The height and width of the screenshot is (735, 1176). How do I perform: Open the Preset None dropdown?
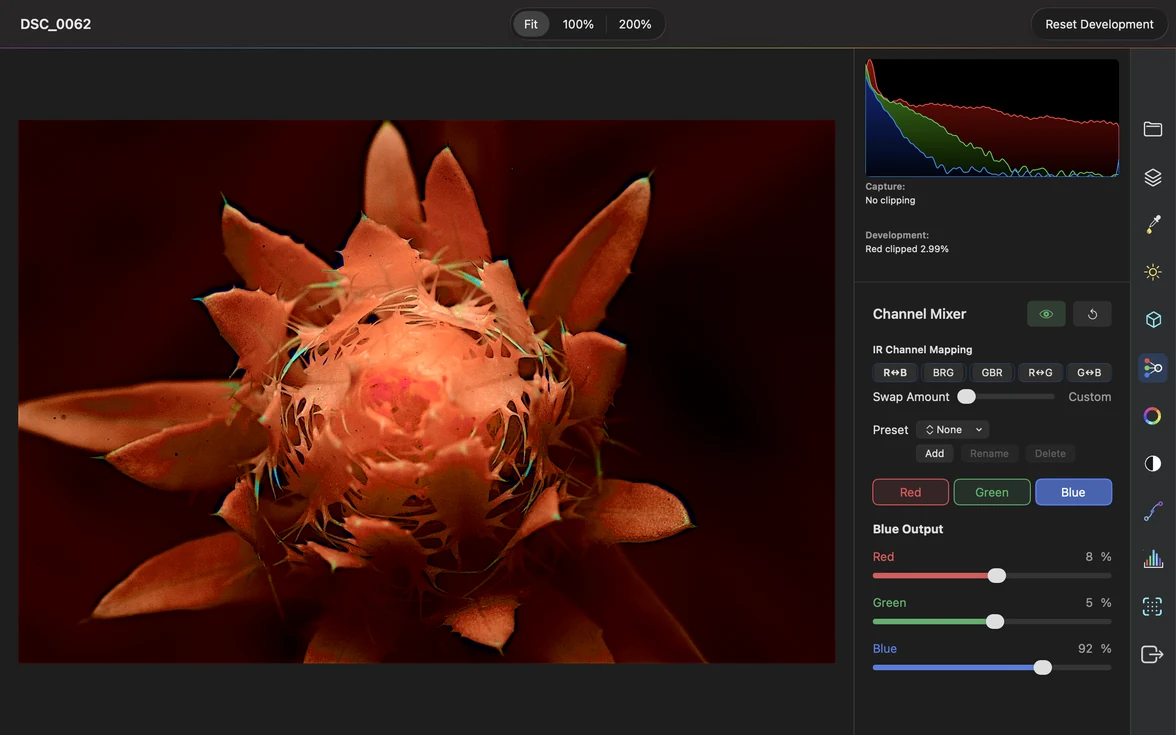click(x=952, y=430)
